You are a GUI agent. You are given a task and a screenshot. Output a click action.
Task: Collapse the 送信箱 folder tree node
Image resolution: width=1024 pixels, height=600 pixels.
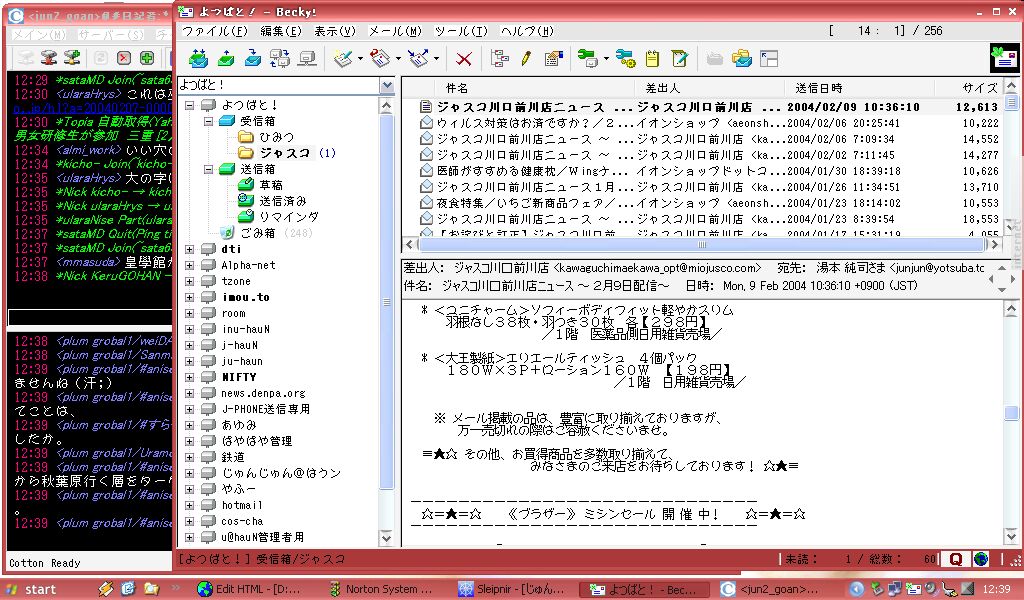[x=208, y=169]
